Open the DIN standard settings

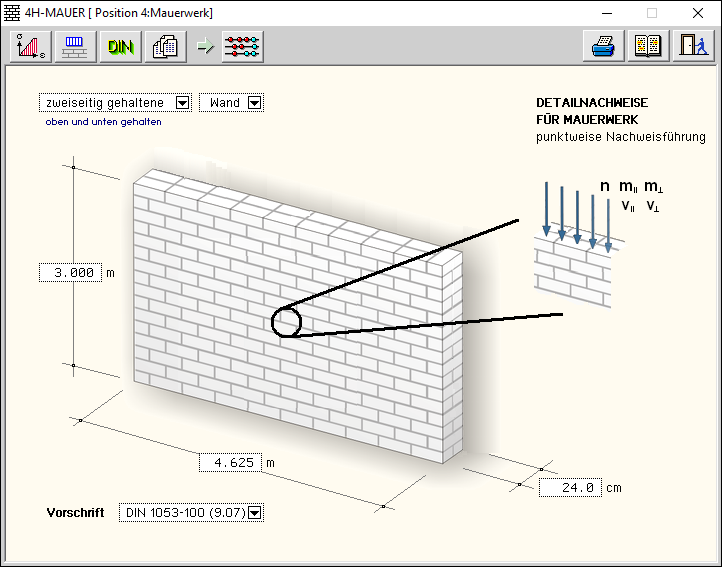click(120, 47)
